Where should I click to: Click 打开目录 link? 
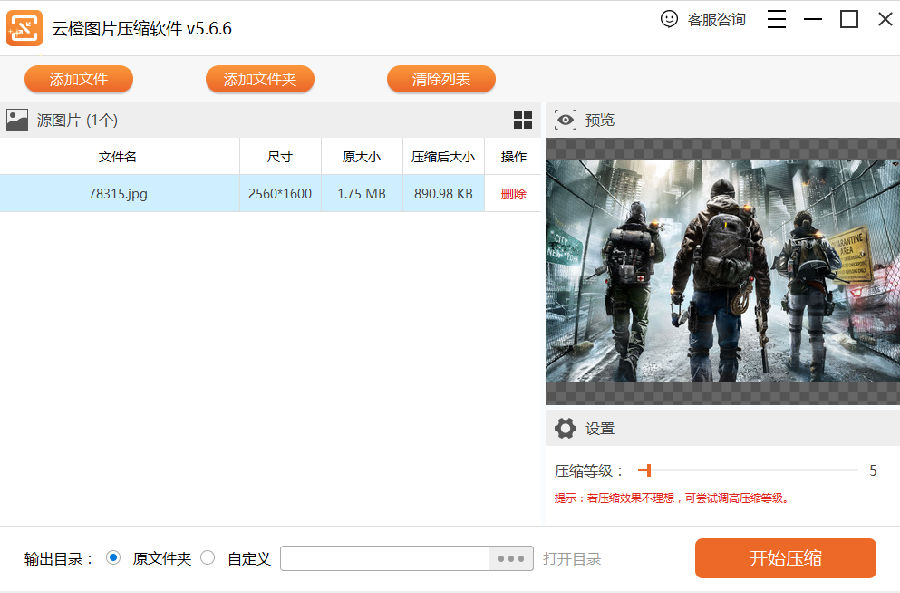[572, 559]
